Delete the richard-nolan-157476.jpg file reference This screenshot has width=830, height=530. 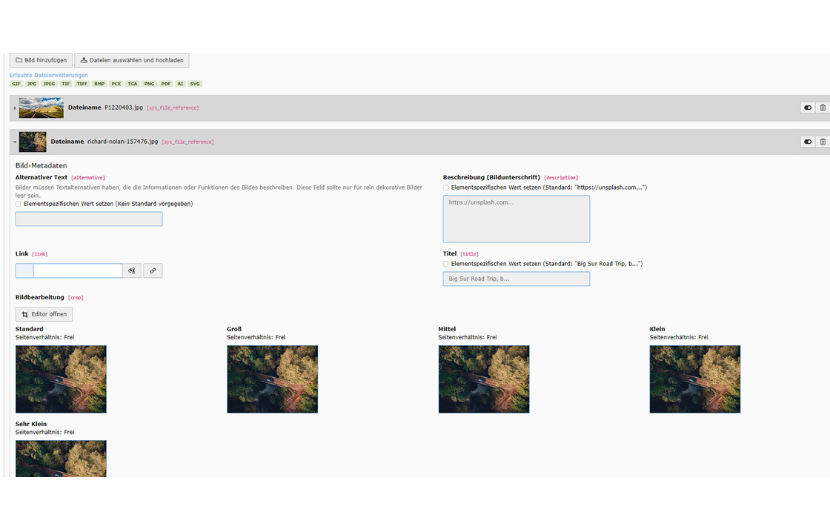click(x=823, y=142)
